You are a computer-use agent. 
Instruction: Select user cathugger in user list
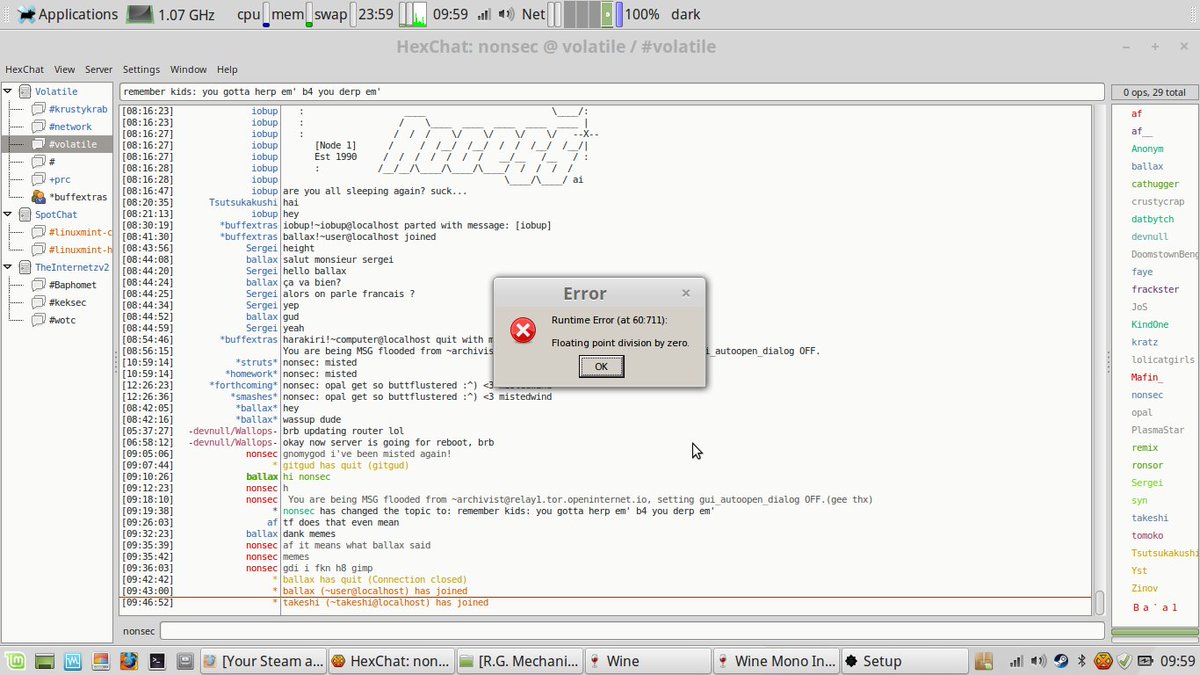coord(1155,184)
